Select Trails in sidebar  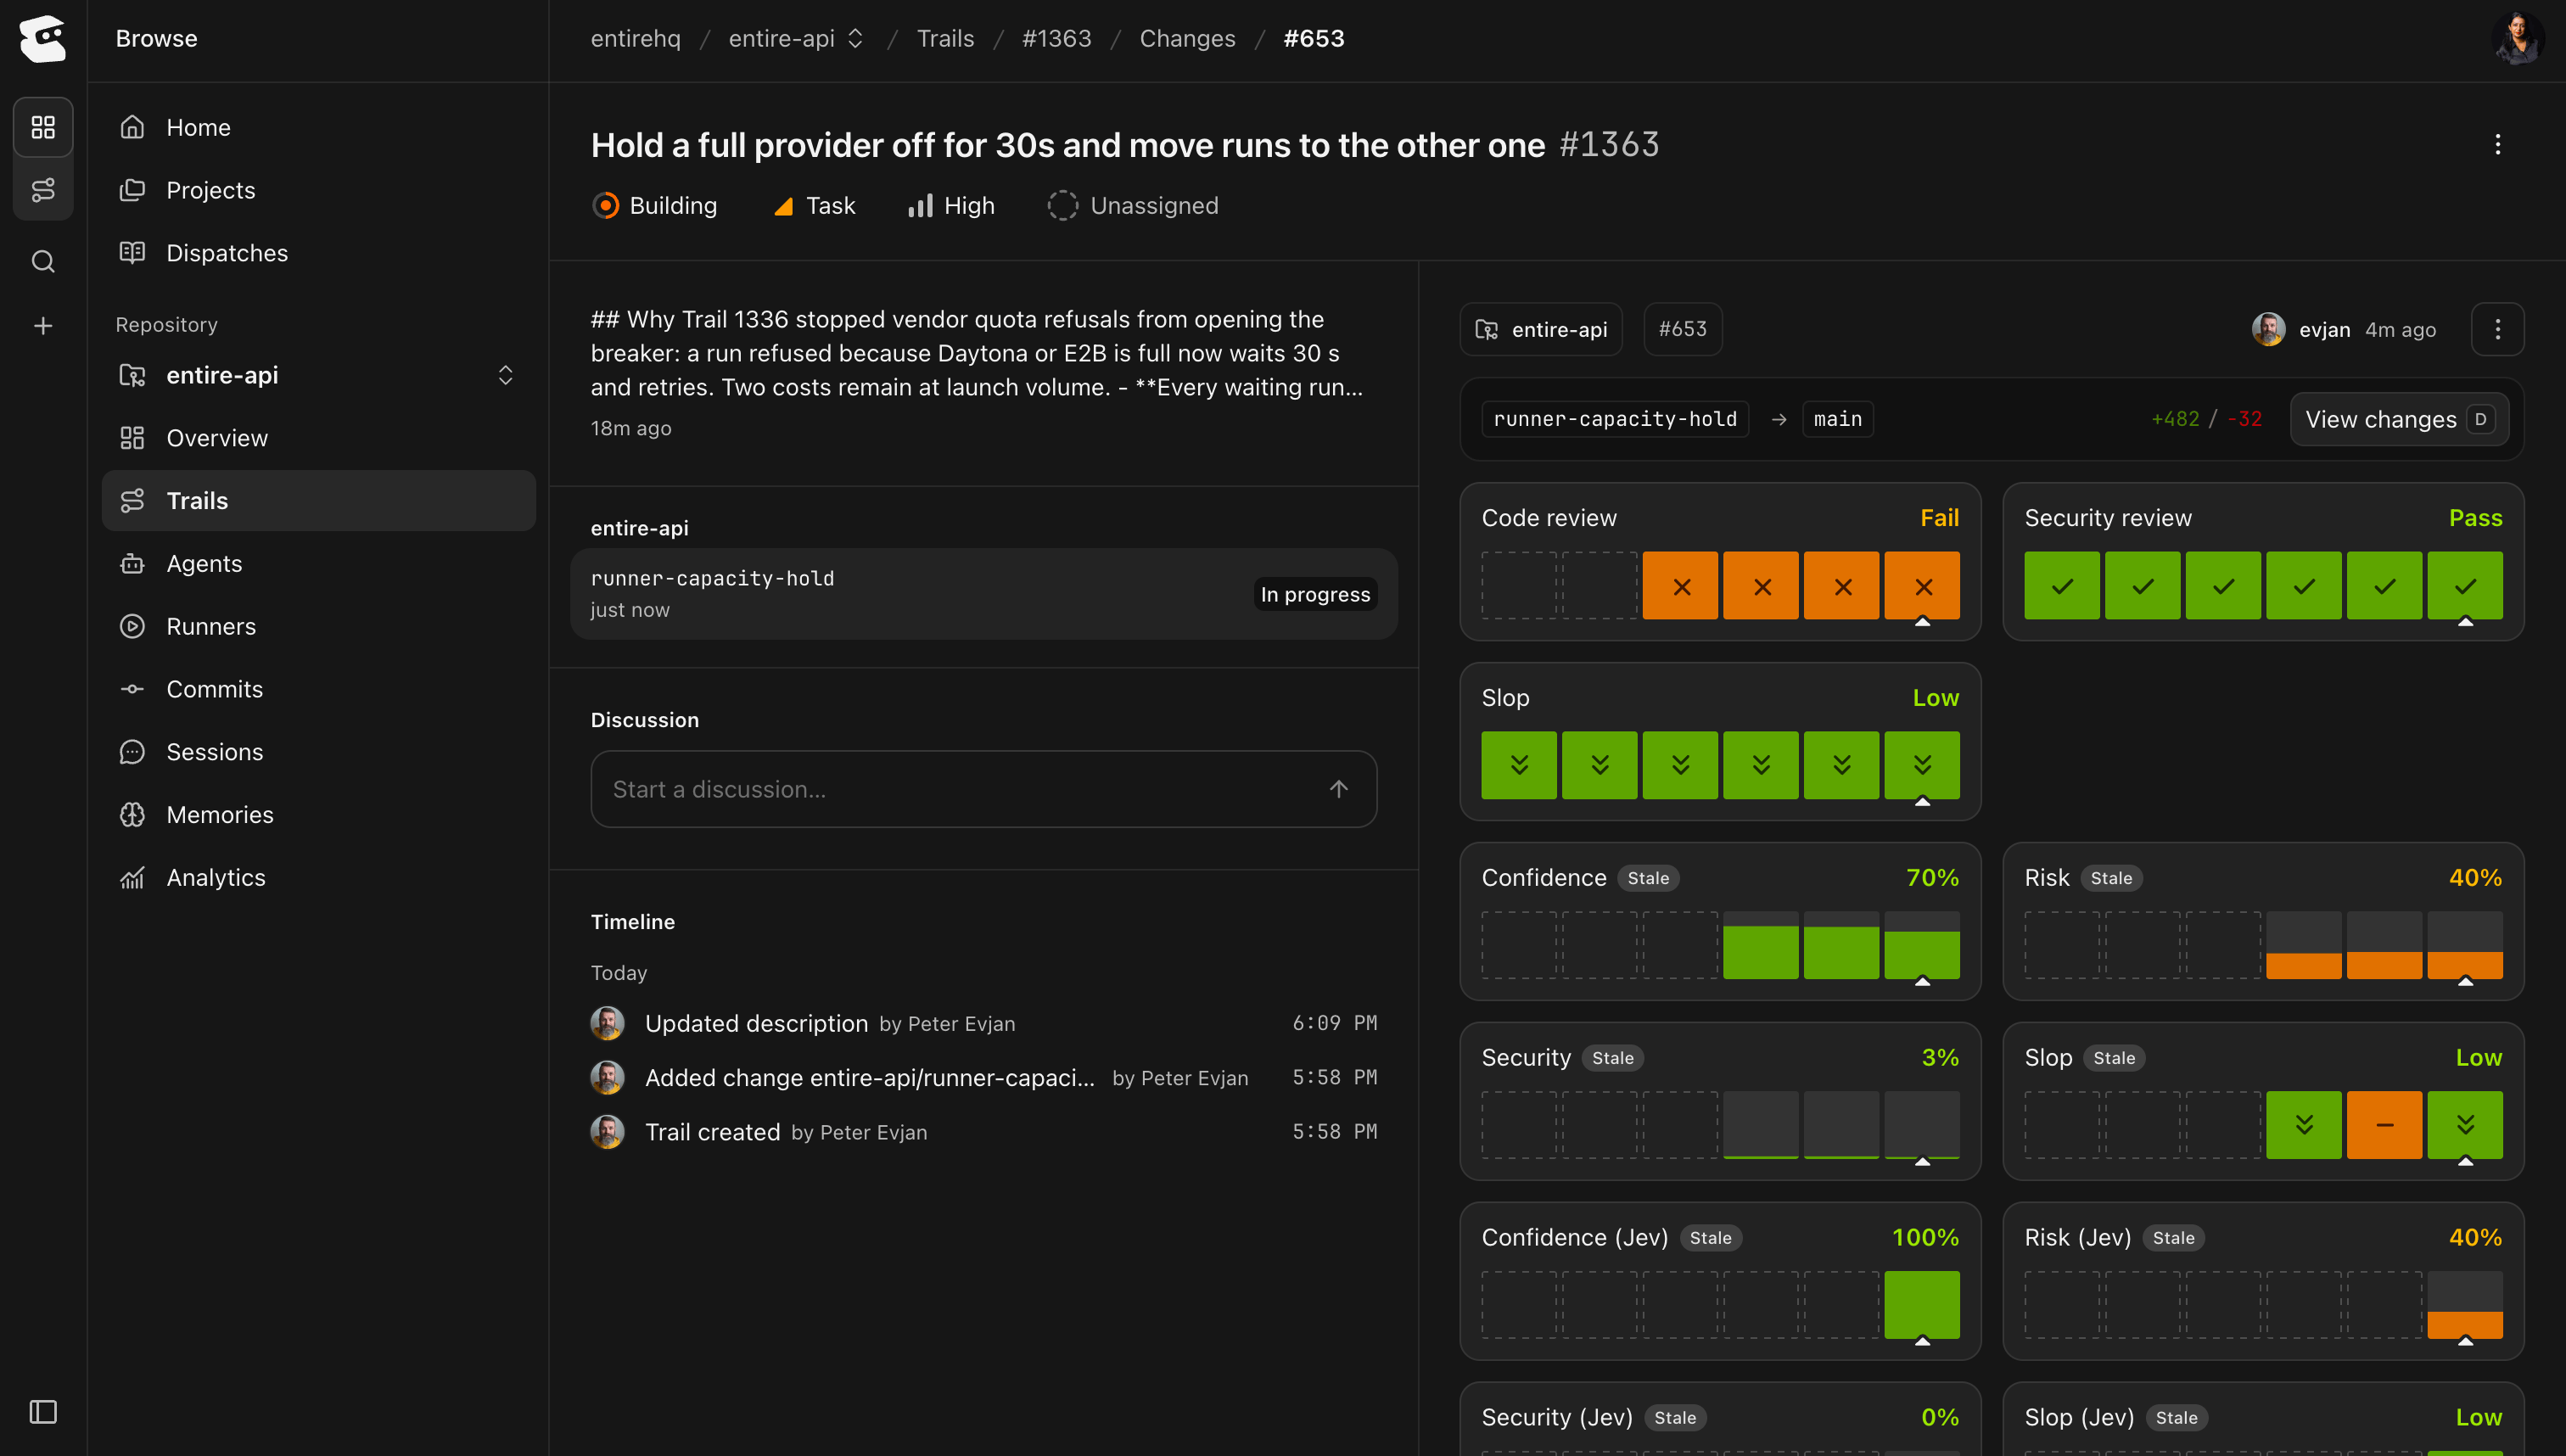319,501
